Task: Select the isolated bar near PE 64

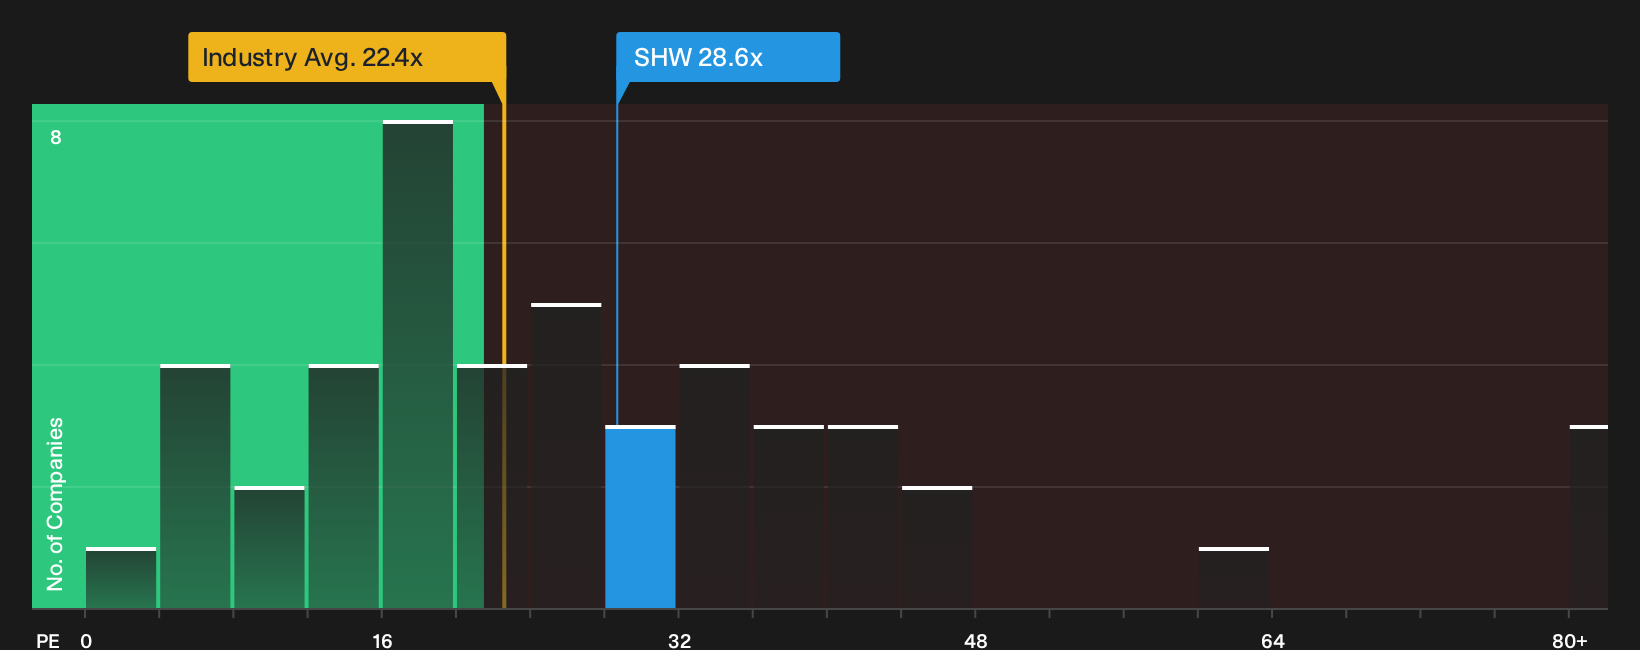Action: [1234, 578]
